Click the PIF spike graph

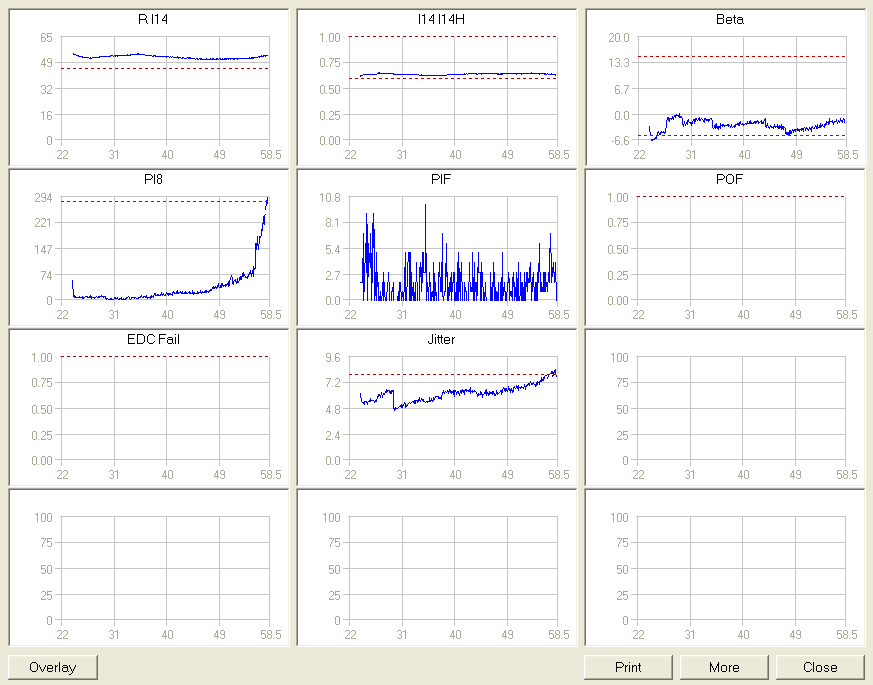(453, 250)
